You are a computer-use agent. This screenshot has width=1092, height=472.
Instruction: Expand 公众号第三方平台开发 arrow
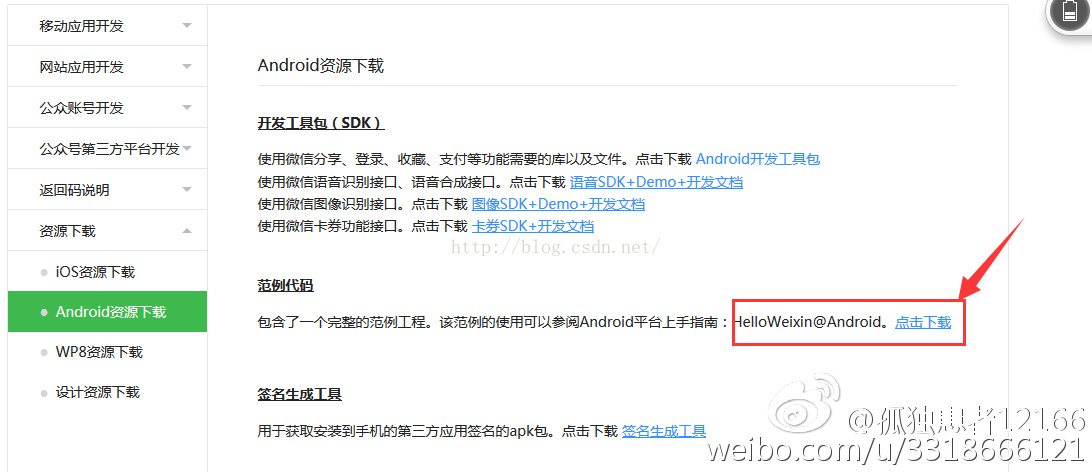click(187, 149)
